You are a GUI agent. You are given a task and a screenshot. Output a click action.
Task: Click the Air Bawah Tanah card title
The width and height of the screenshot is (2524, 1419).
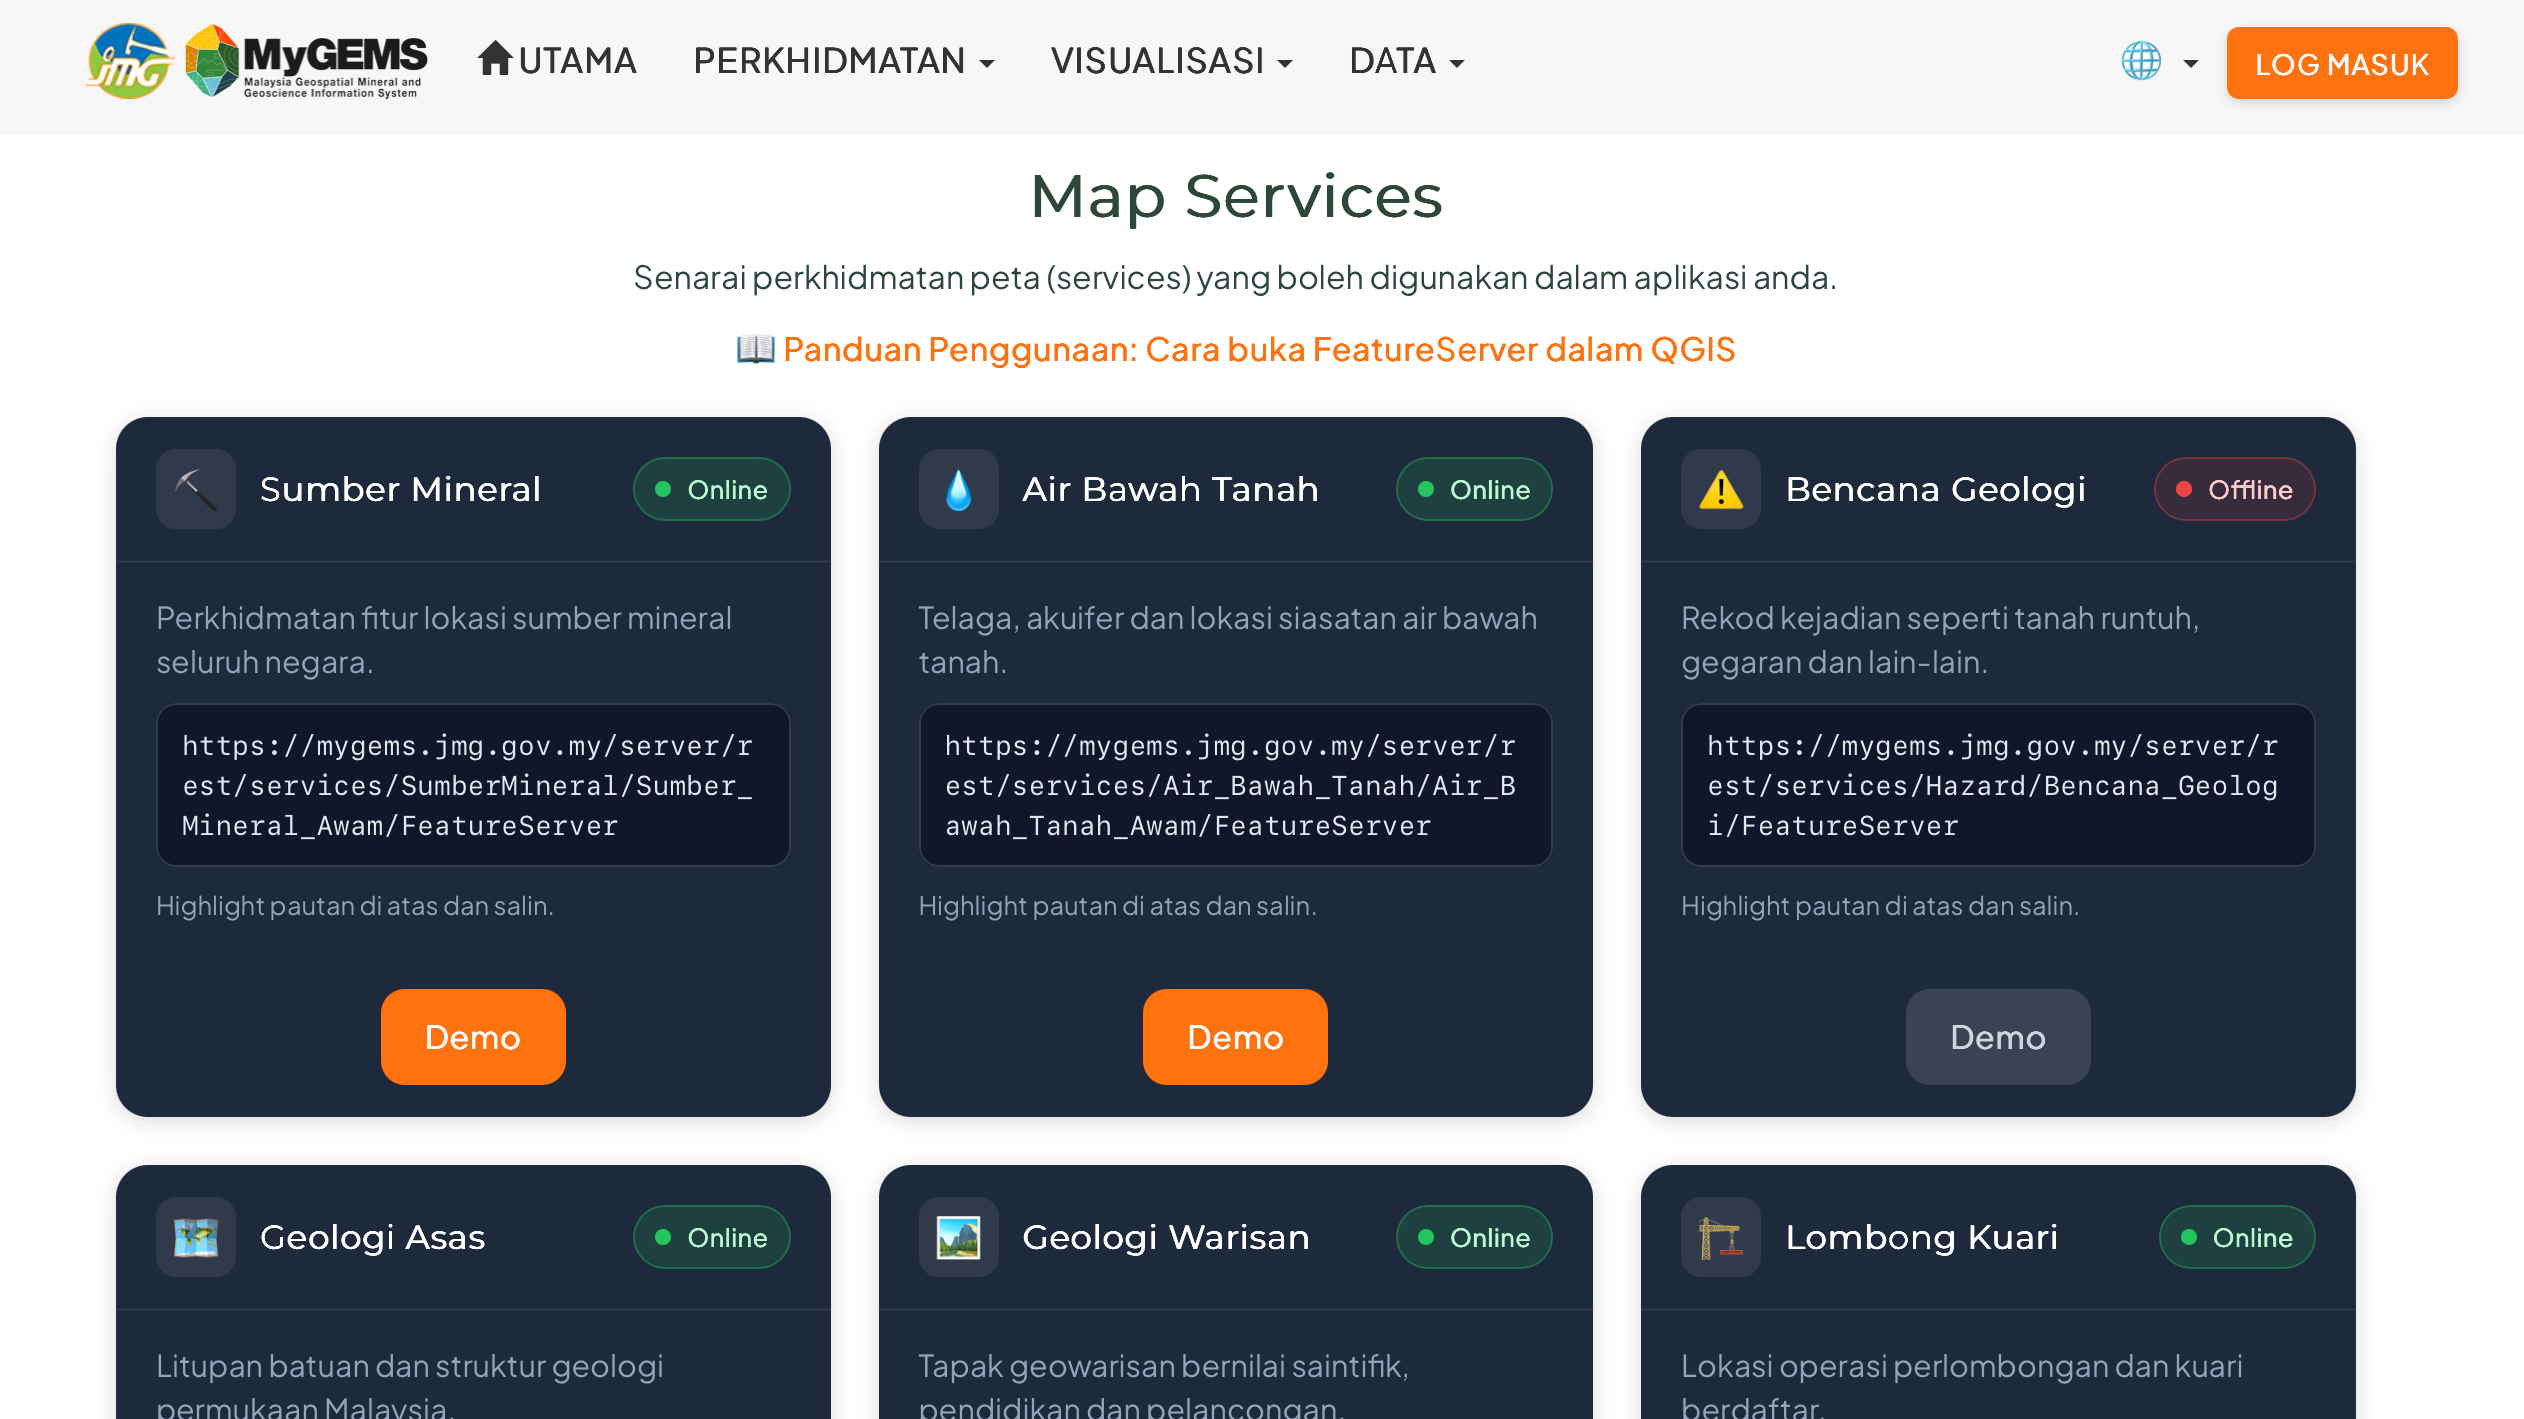(1171, 489)
